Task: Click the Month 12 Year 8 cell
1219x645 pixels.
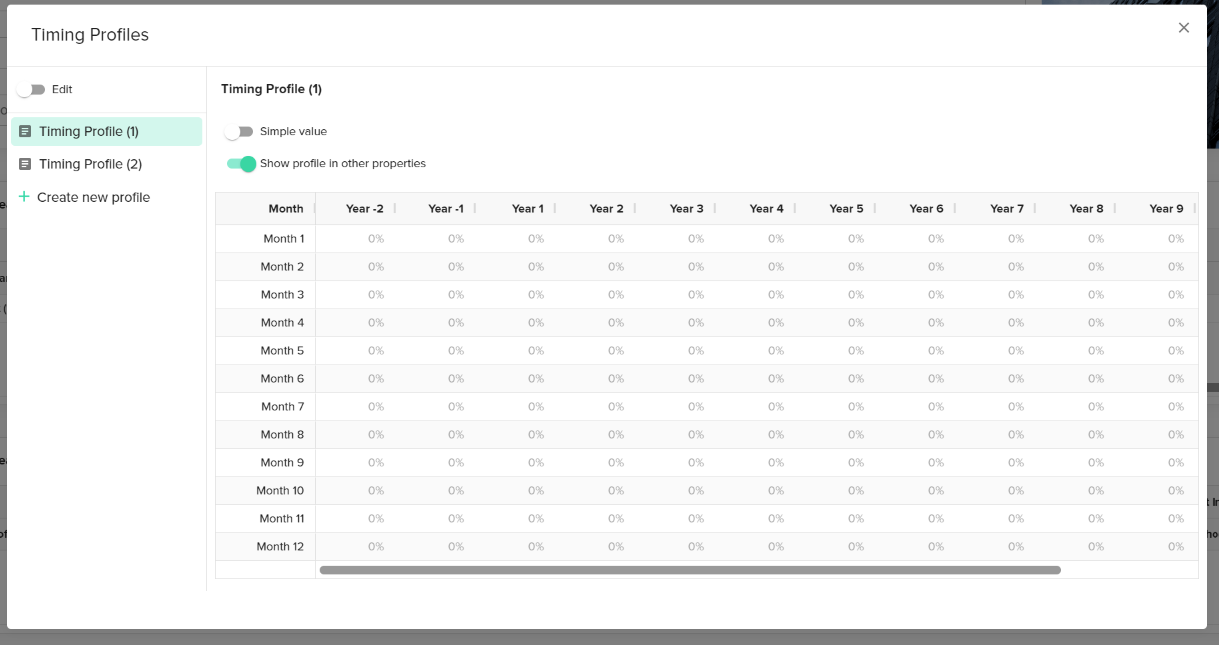Action: pyautogui.click(x=1095, y=547)
